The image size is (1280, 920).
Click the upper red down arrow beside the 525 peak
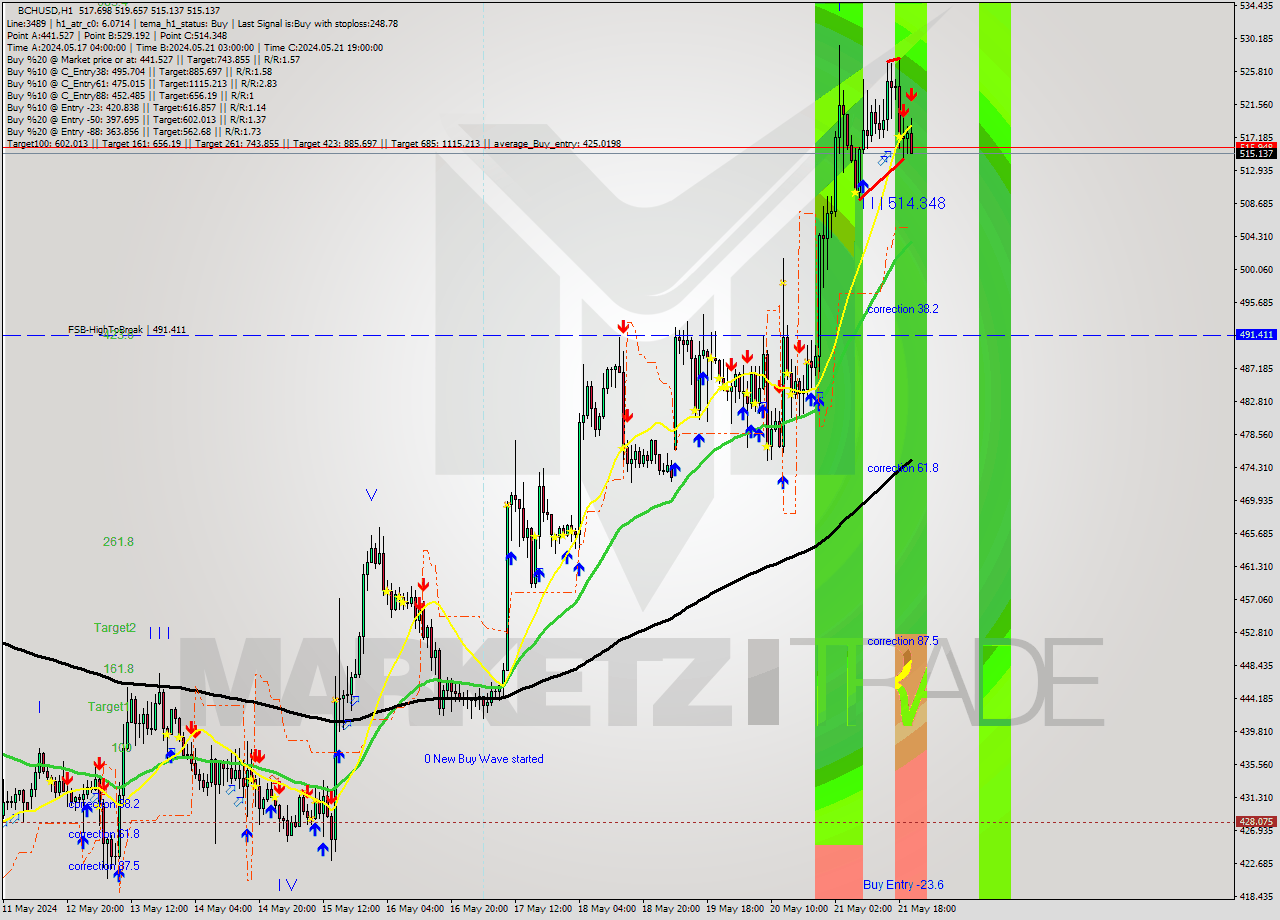(912, 93)
